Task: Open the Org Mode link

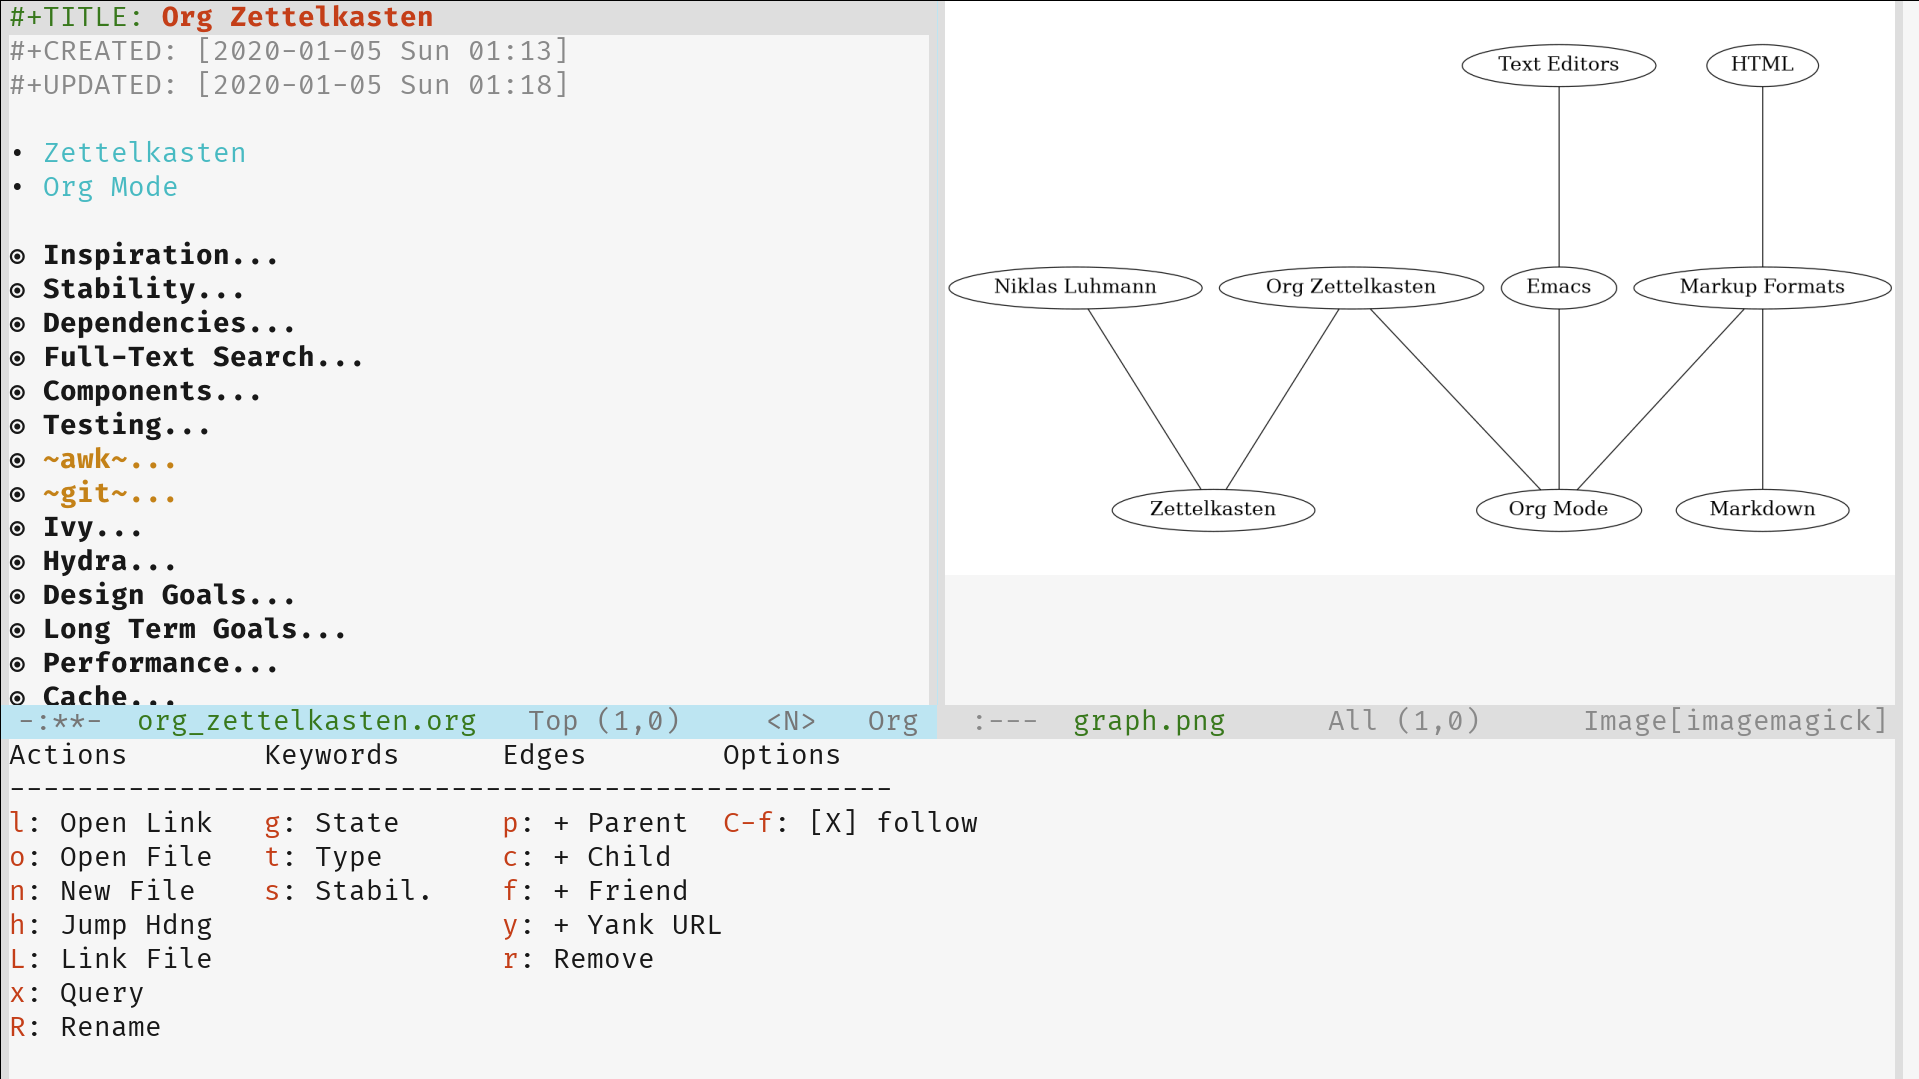Action: (110, 187)
